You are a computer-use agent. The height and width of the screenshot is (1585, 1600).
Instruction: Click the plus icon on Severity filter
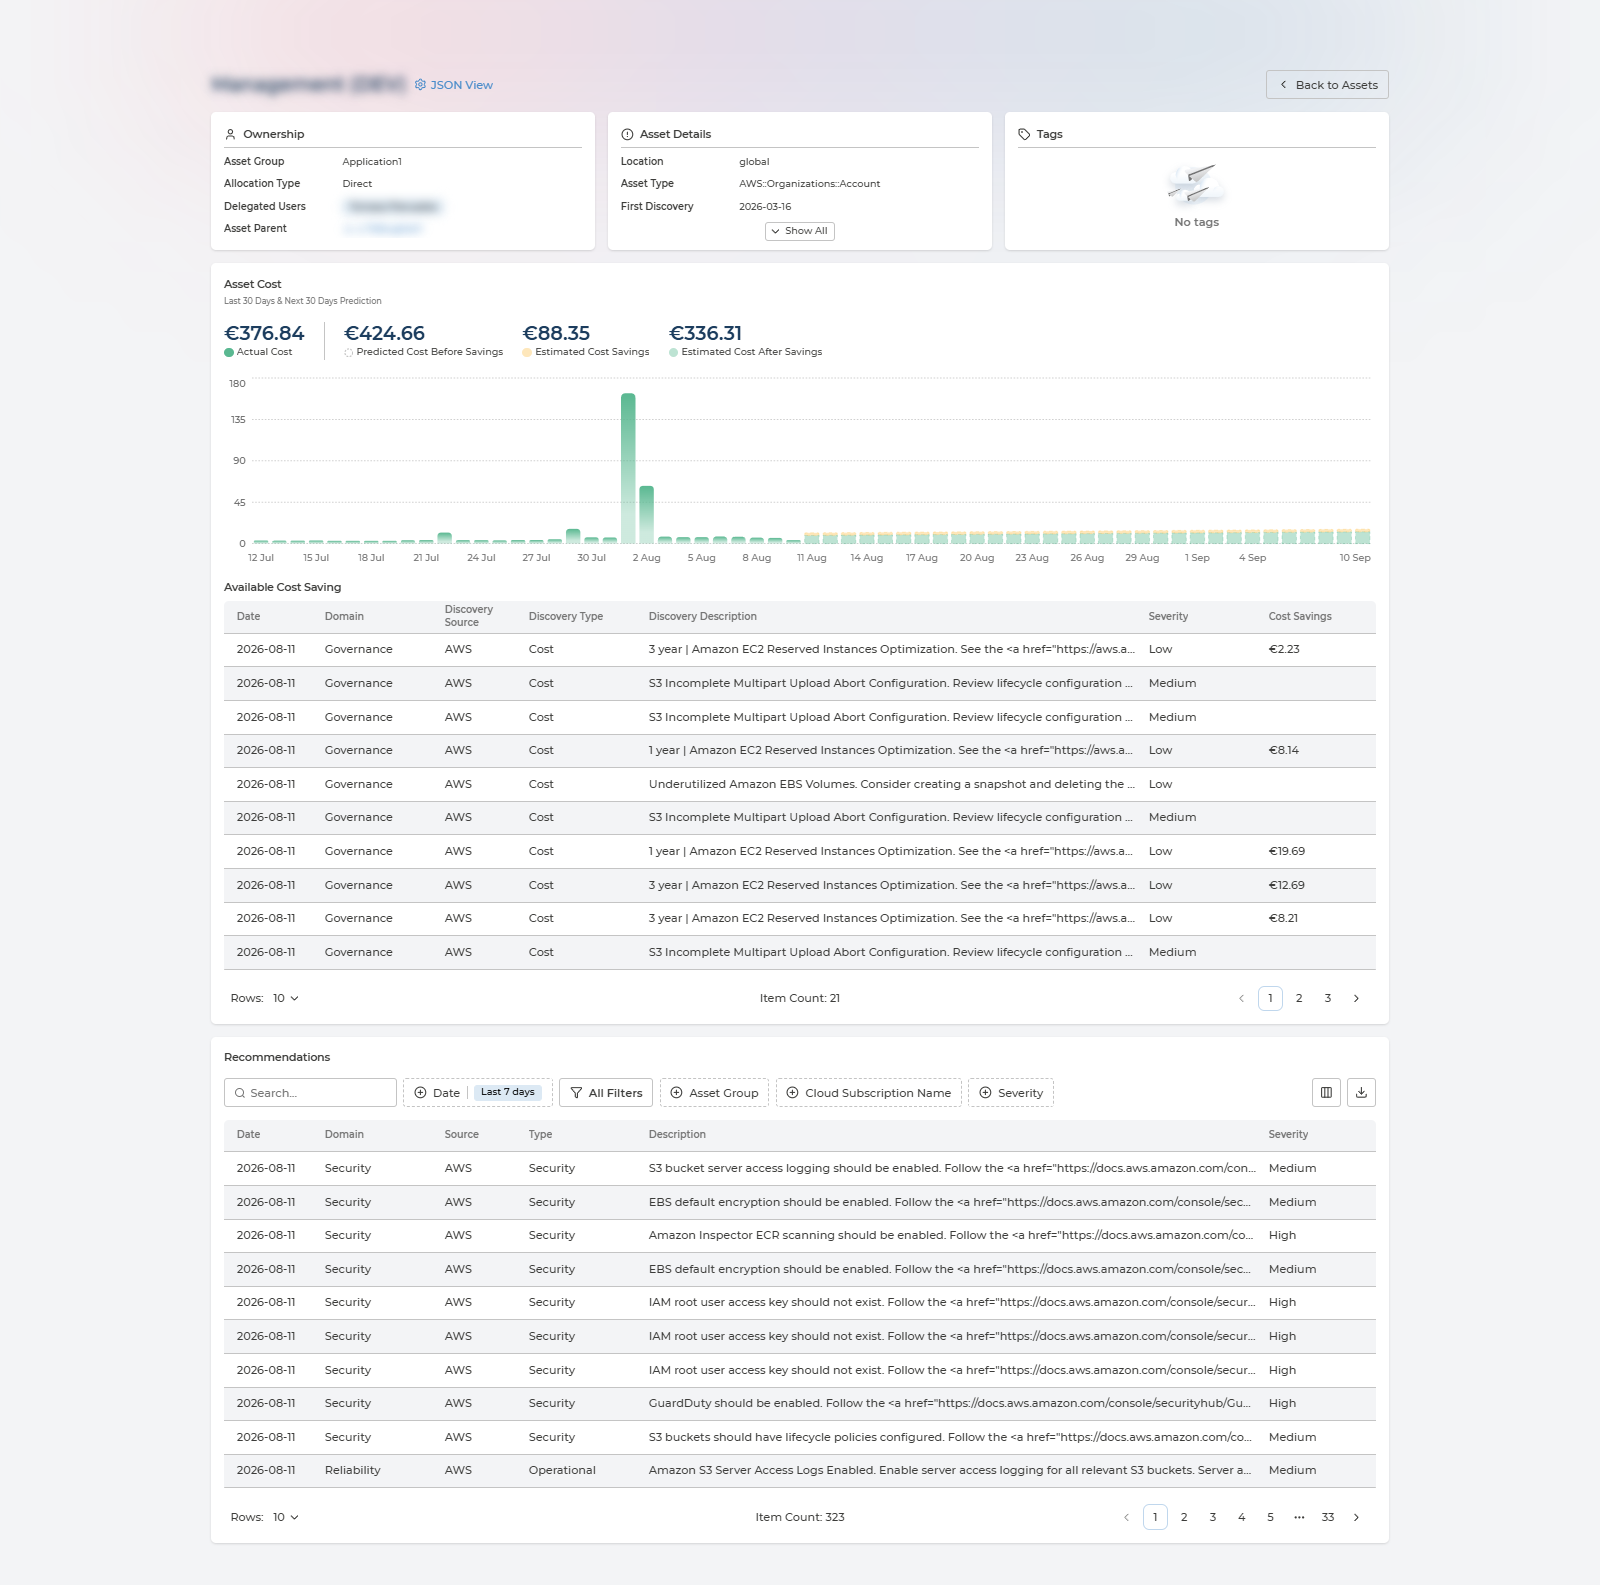pyautogui.click(x=985, y=1093)
